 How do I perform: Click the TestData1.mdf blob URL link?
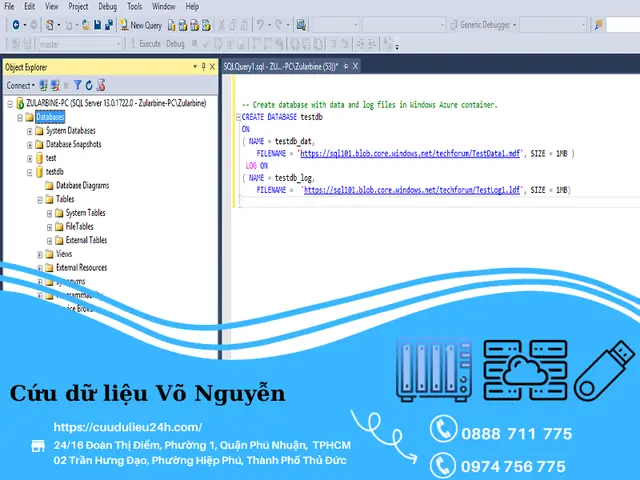tap(410, 153)
